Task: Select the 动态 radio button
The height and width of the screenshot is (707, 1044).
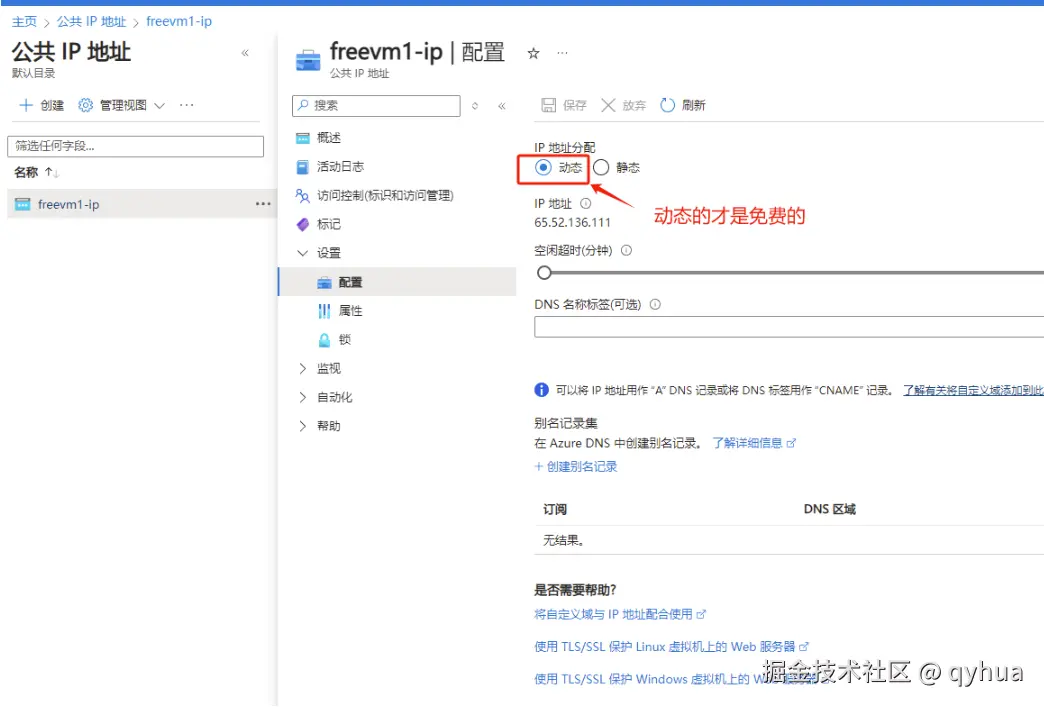Action: point(543,167)
